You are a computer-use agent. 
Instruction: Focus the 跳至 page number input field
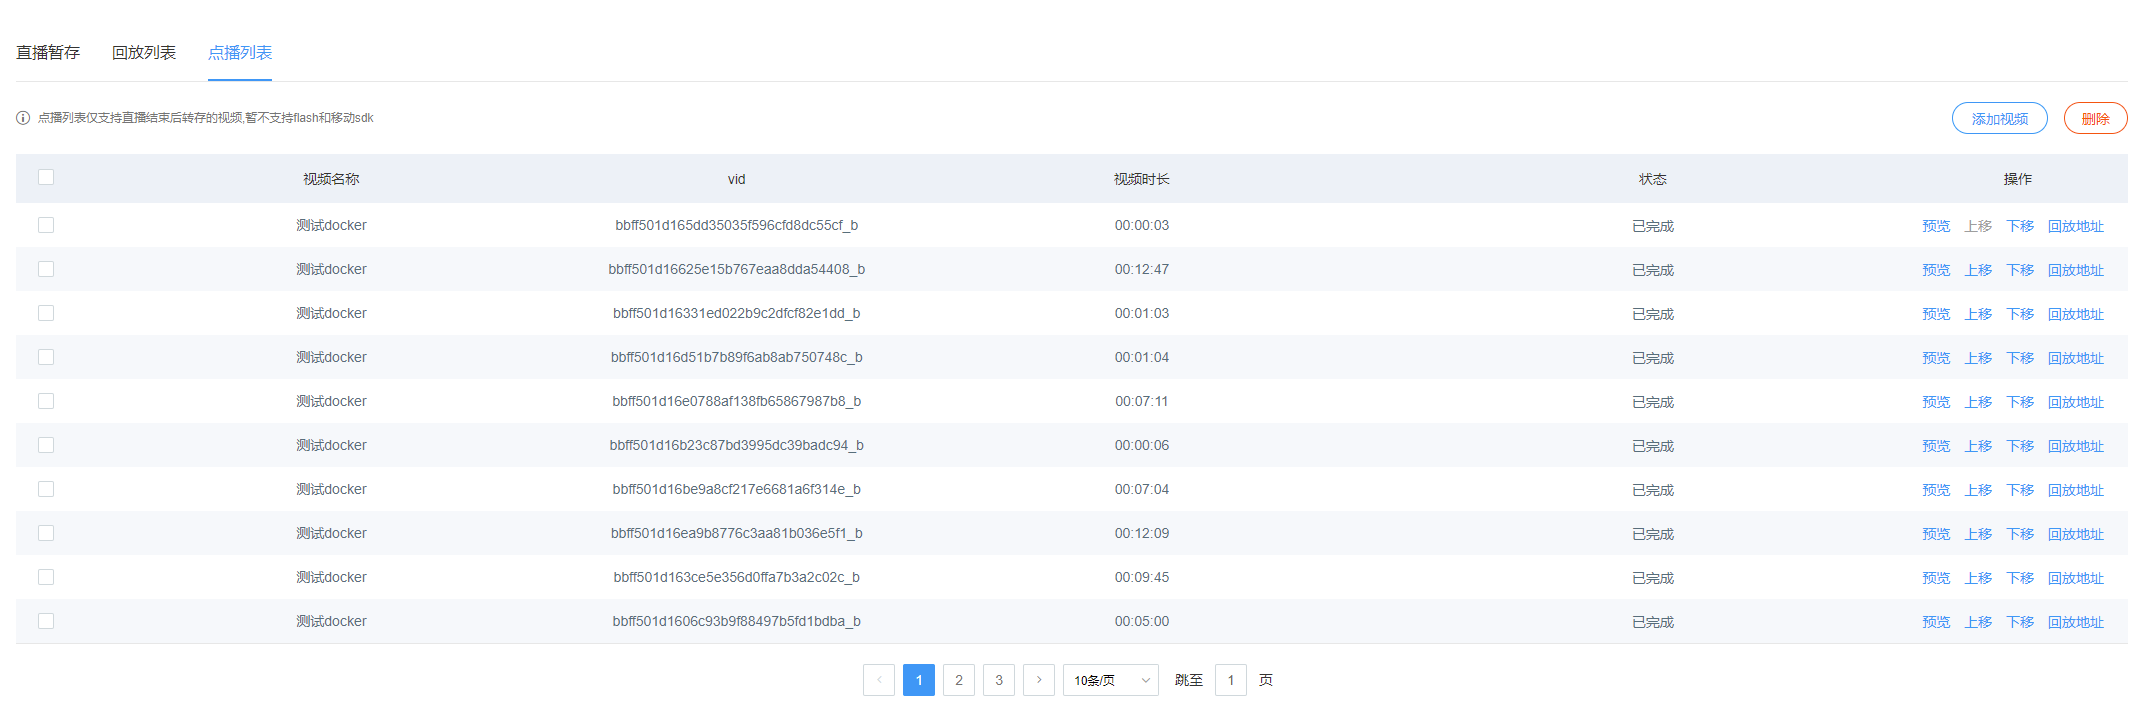coord(1230,680)
